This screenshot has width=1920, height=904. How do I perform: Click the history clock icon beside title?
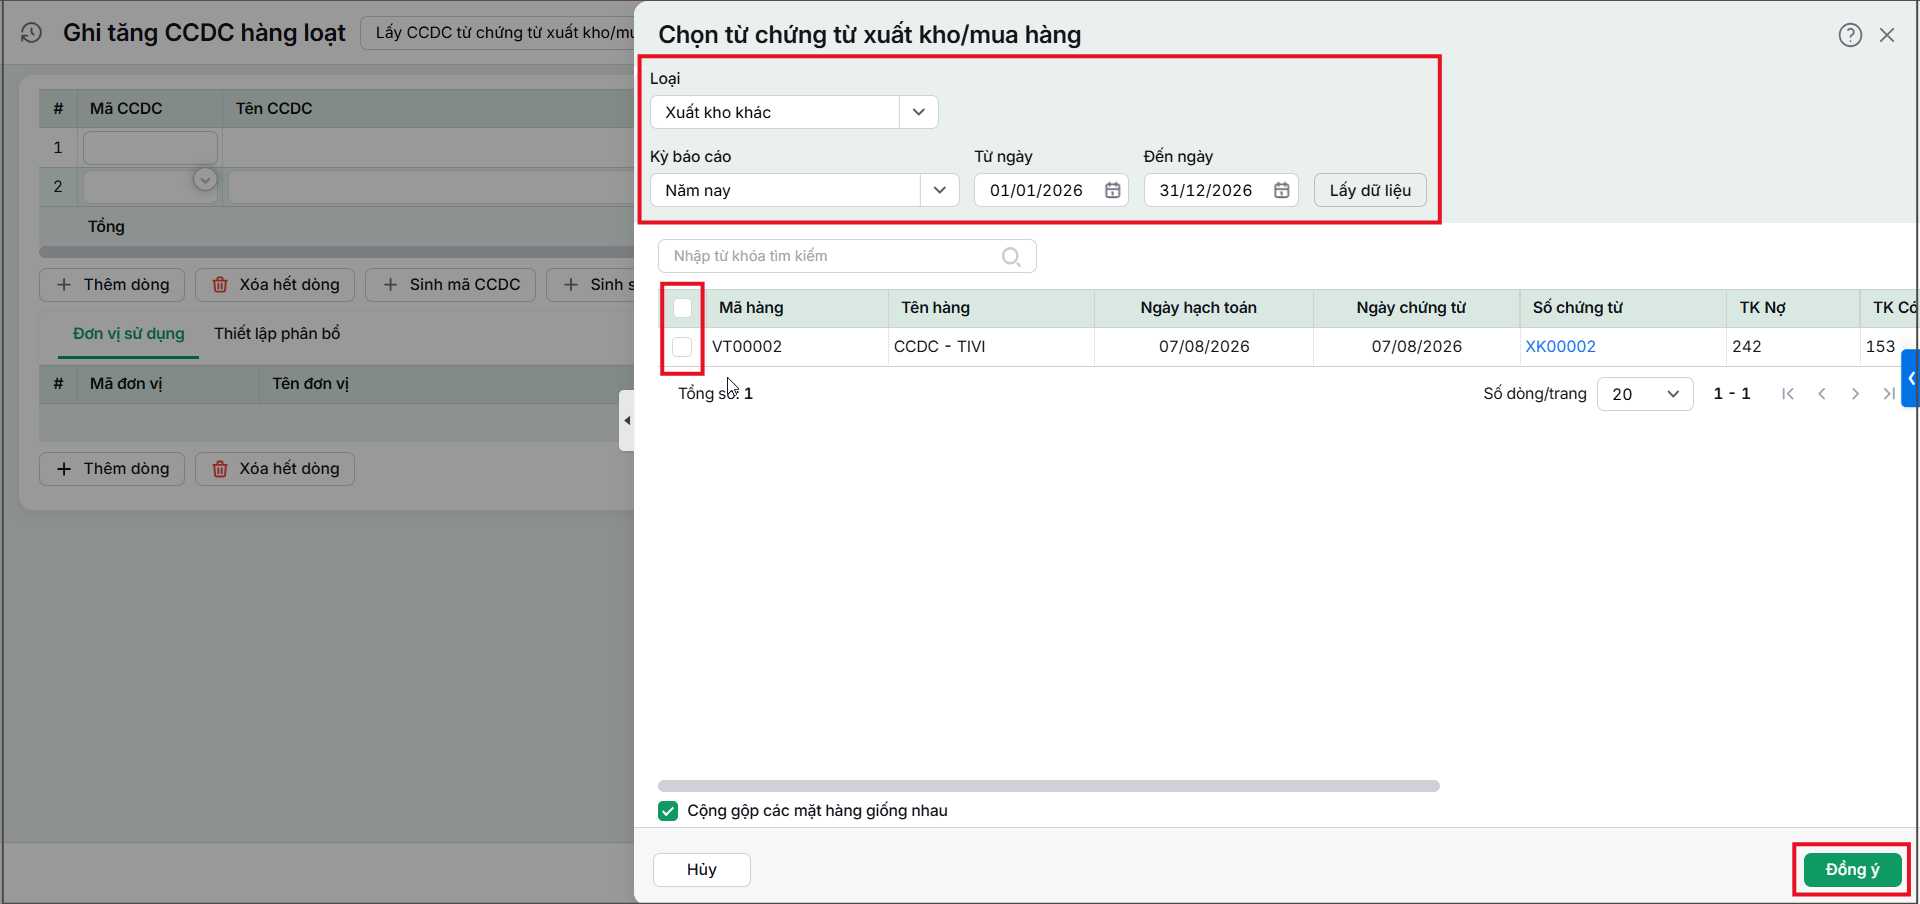coord(32,33)
